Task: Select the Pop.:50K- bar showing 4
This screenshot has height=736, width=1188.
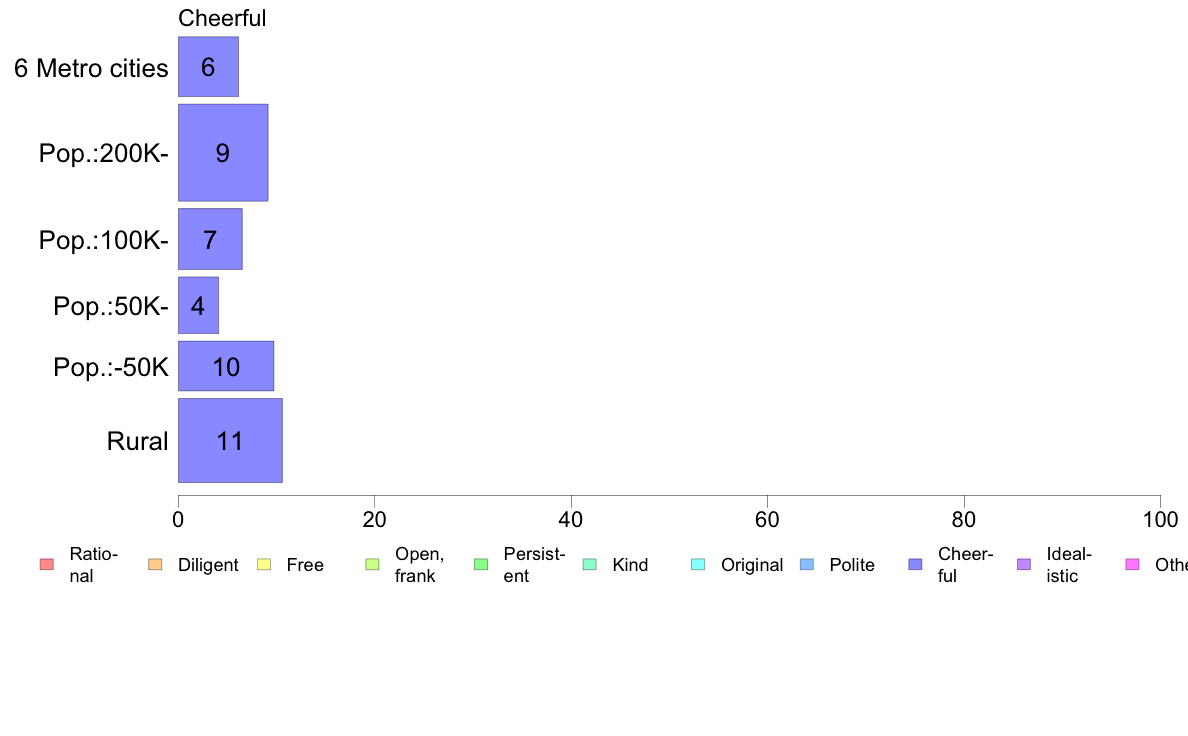Action: [x=199, y=305]
